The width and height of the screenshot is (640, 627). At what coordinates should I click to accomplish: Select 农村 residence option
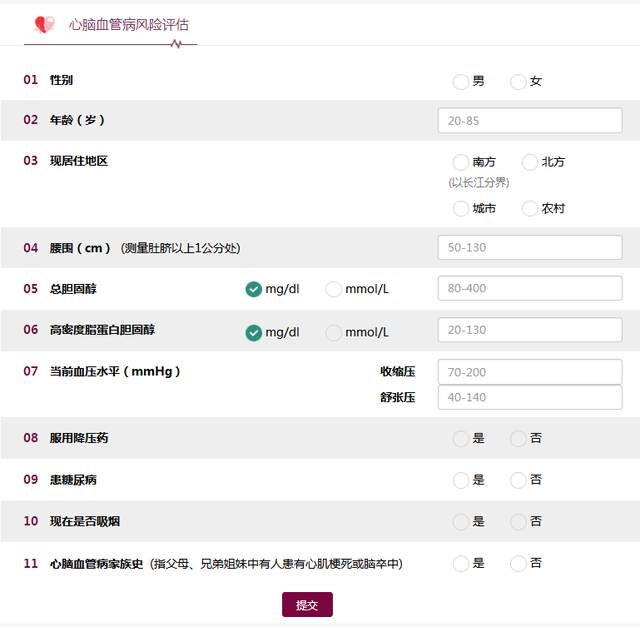click(x=530, y=209)
